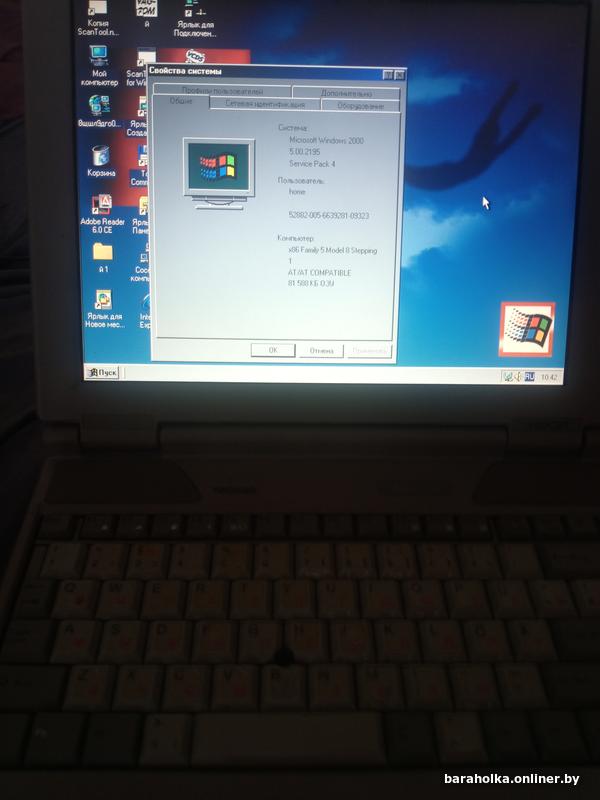This screenshot has height=800, width=600.
Task: Open the Копия ScanTool shortcut icon
Action: click(x=98, y=18)
